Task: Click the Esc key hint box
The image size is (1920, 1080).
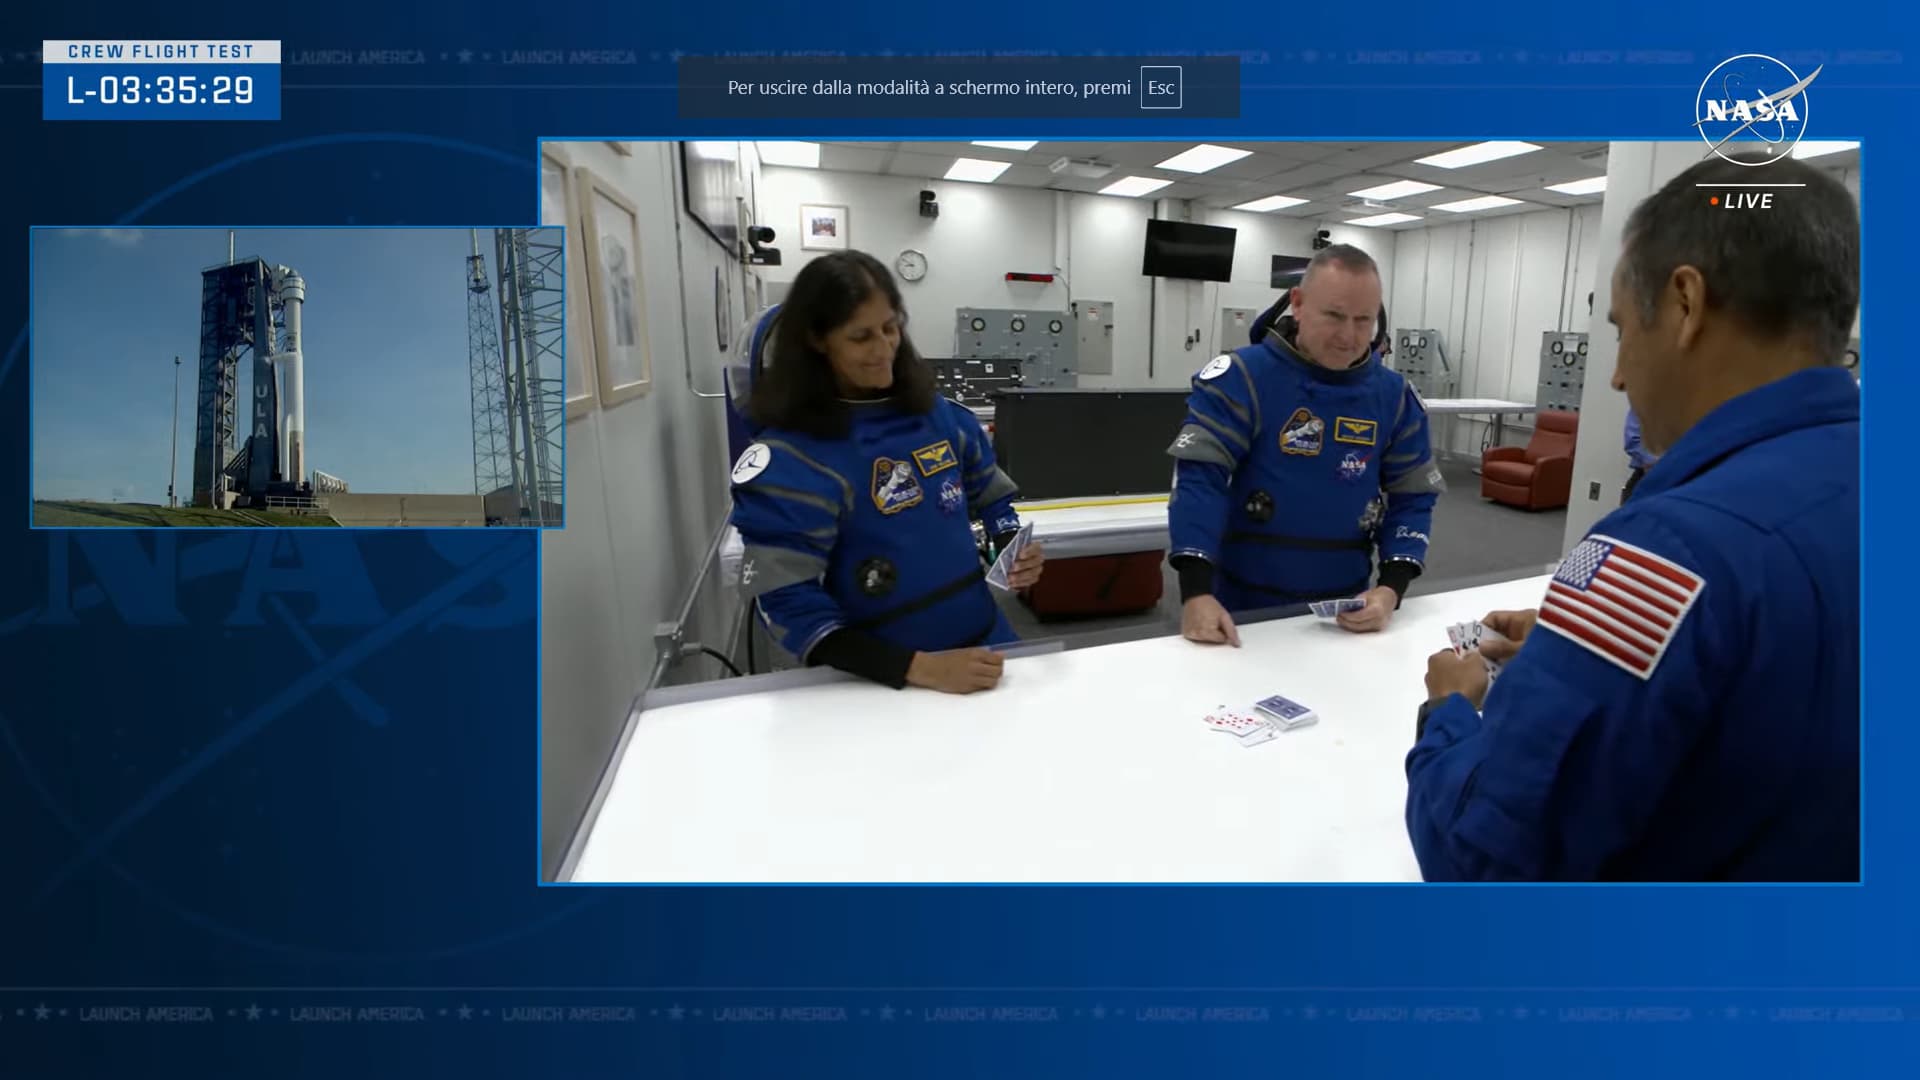Action: pyautogui.click(x=1160, y=88)
